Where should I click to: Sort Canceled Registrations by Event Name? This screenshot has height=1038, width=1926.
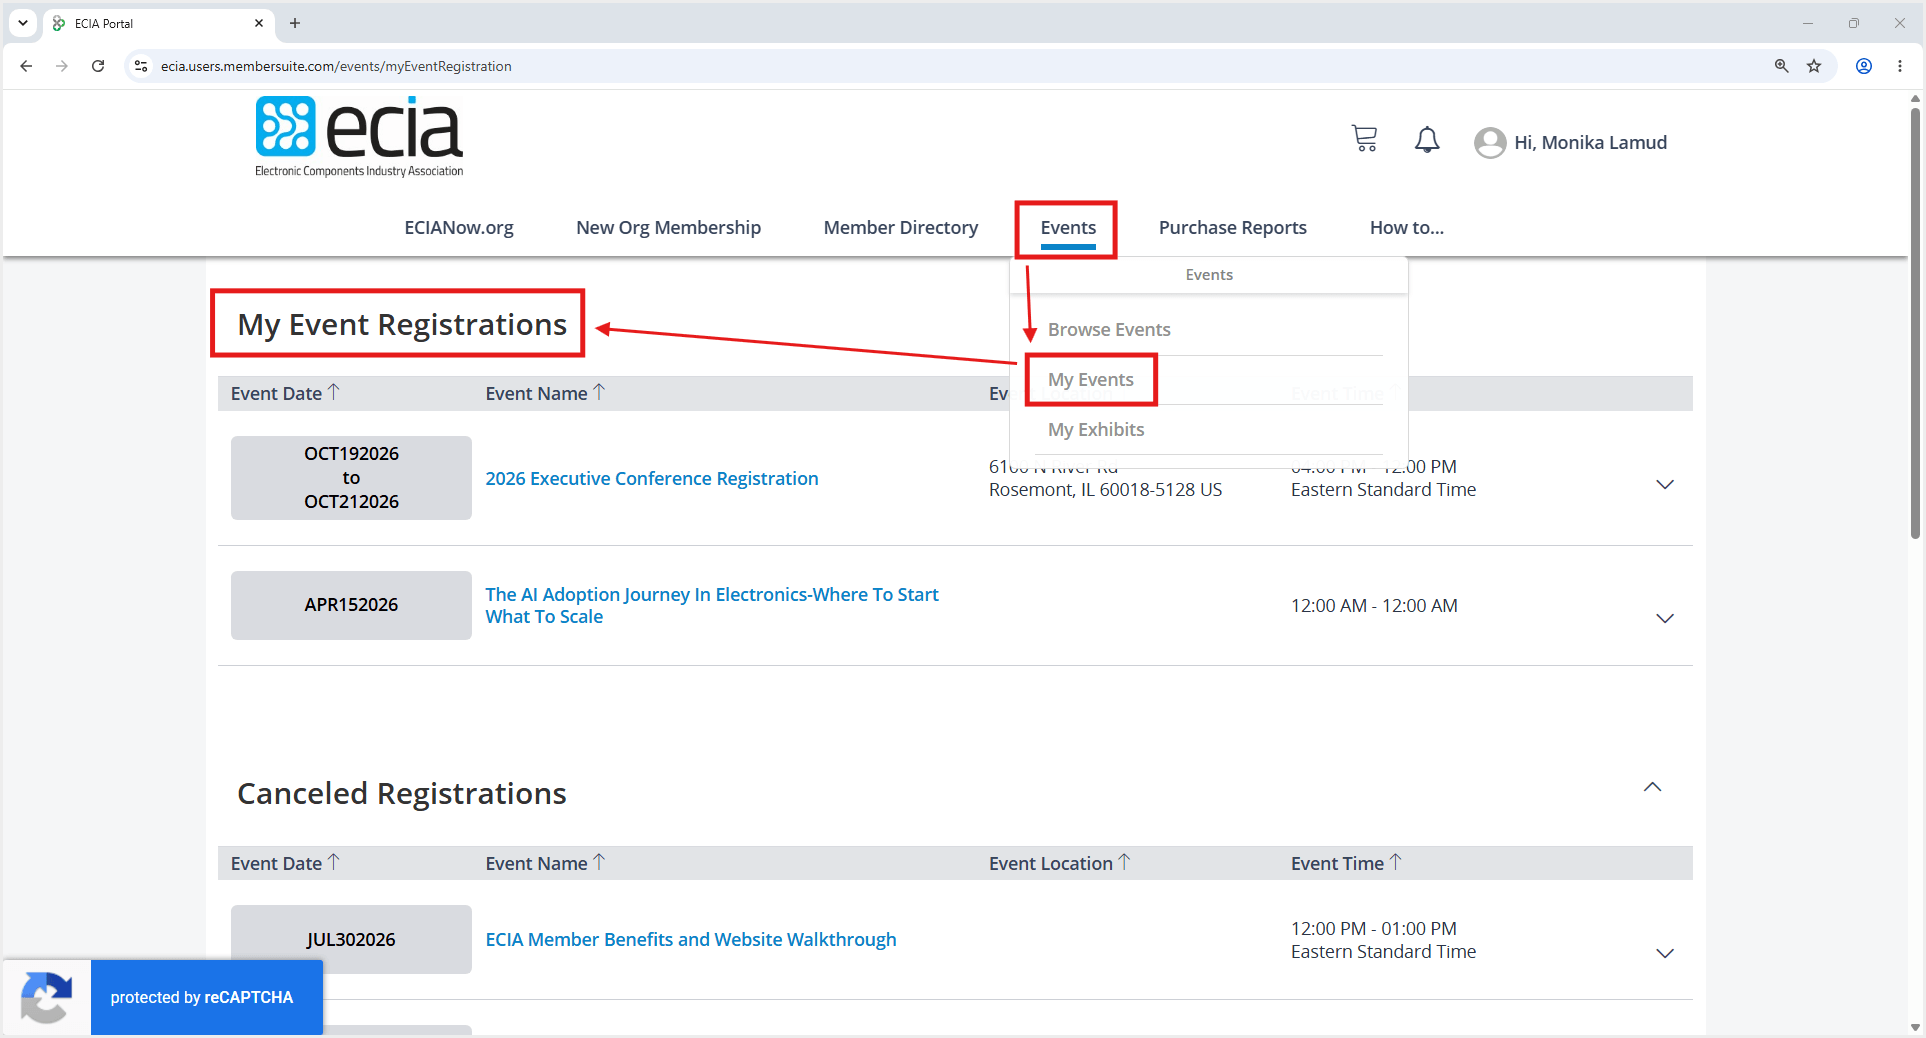point(545,863)
